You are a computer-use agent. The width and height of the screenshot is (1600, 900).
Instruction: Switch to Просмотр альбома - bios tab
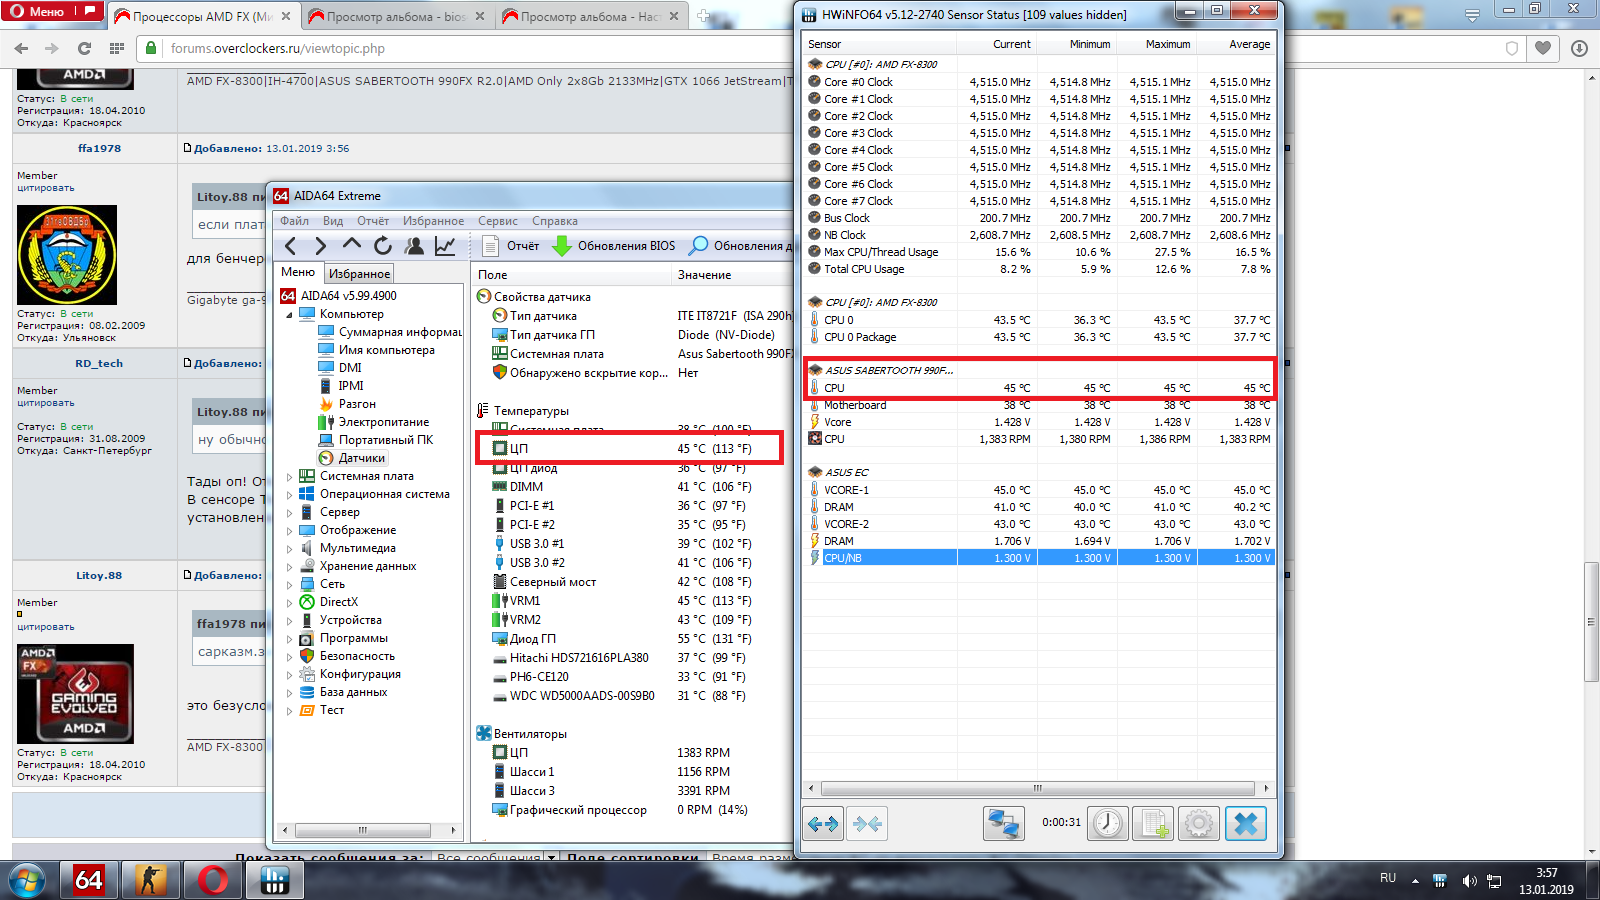tap(397, 16)
